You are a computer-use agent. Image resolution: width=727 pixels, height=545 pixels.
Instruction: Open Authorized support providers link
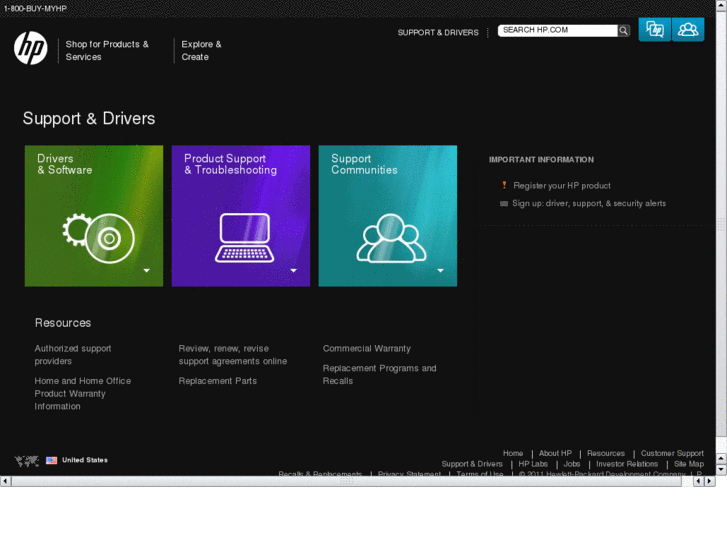pyautogui.click(x=73, y=354)
